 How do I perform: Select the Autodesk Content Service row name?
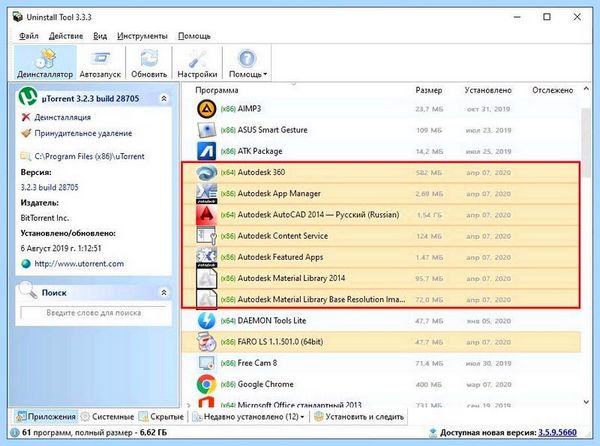283,236
